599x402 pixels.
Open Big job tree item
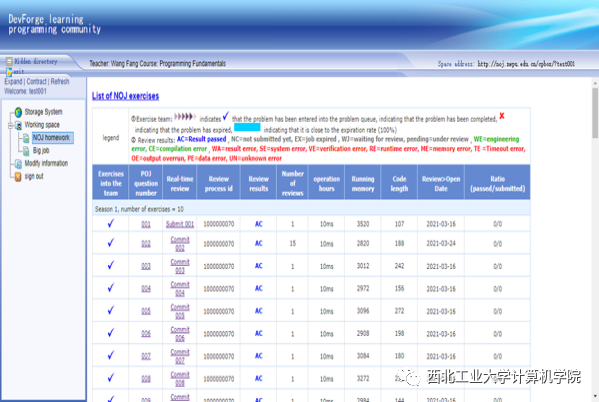[x=41, y=151]
